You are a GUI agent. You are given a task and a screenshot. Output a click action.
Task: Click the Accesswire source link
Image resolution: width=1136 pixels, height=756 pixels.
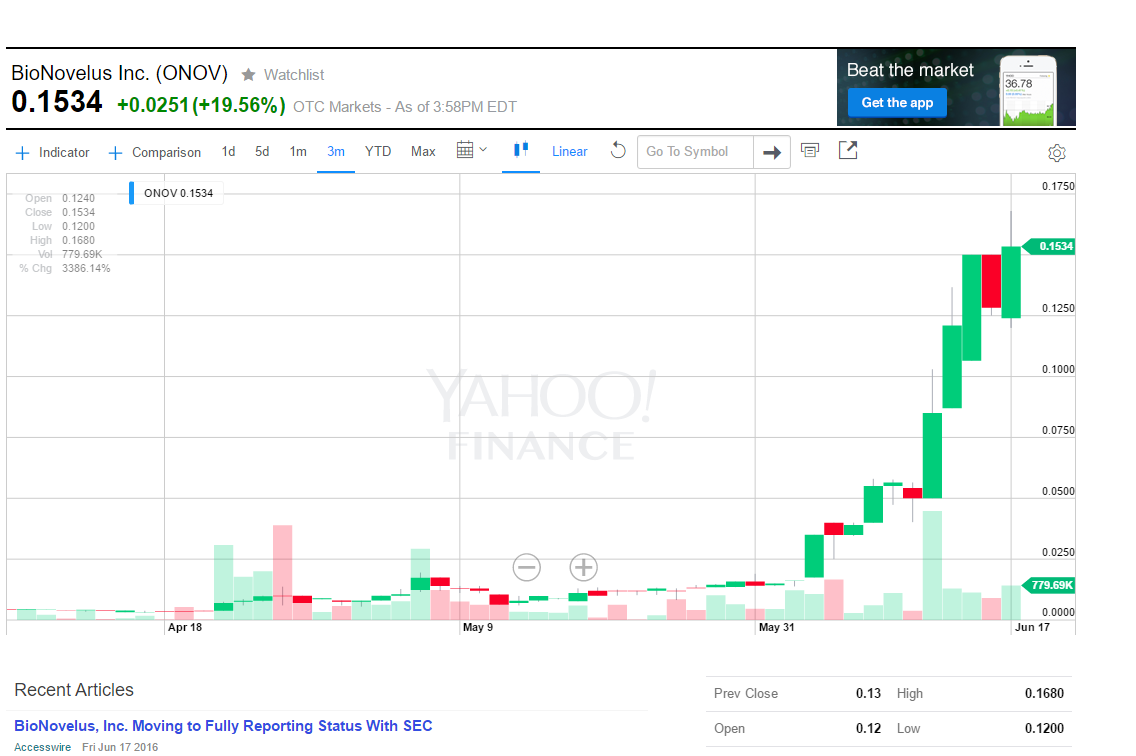click(x=43, y=747)
